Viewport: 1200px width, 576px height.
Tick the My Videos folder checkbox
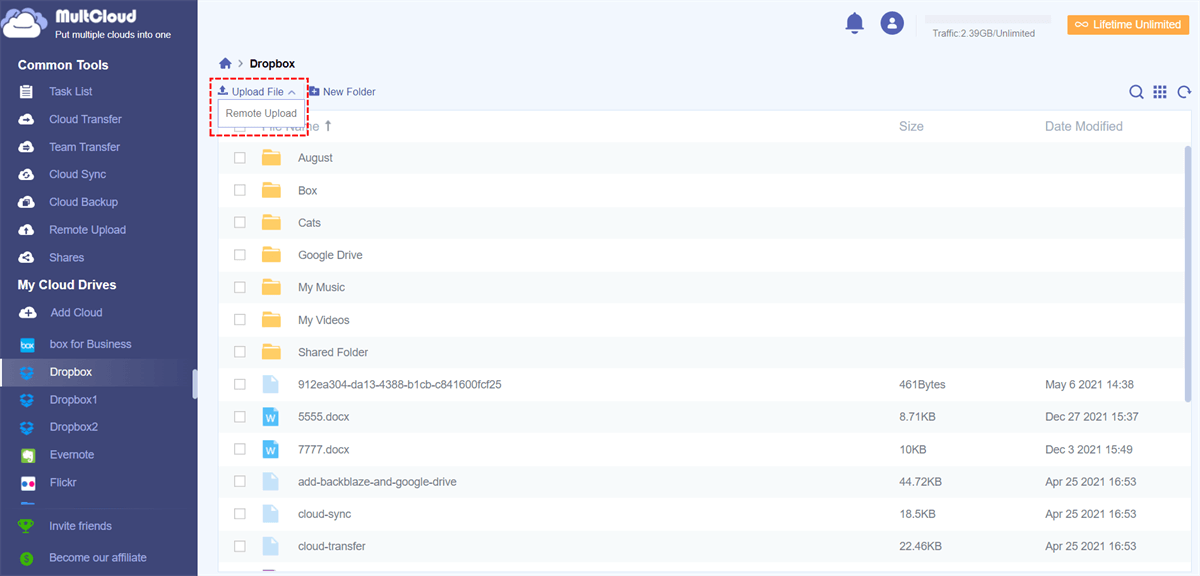point(240,320)
